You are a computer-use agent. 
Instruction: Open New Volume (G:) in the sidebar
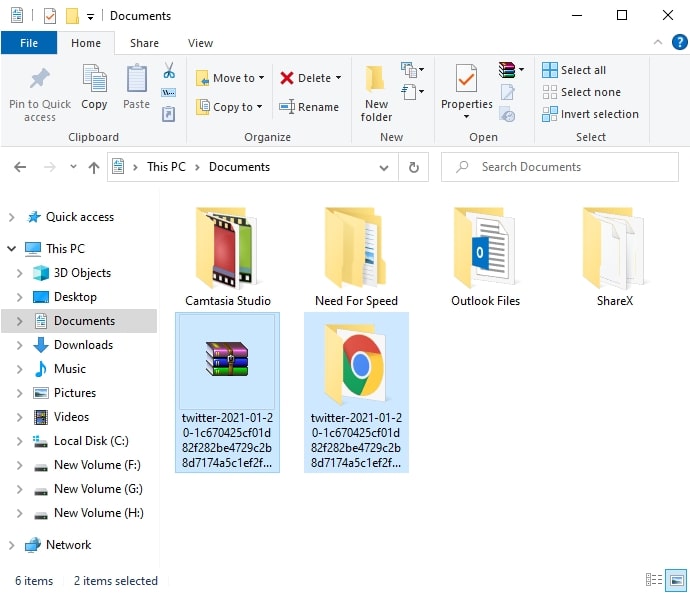pyautogui.click(x=98, y=489)
